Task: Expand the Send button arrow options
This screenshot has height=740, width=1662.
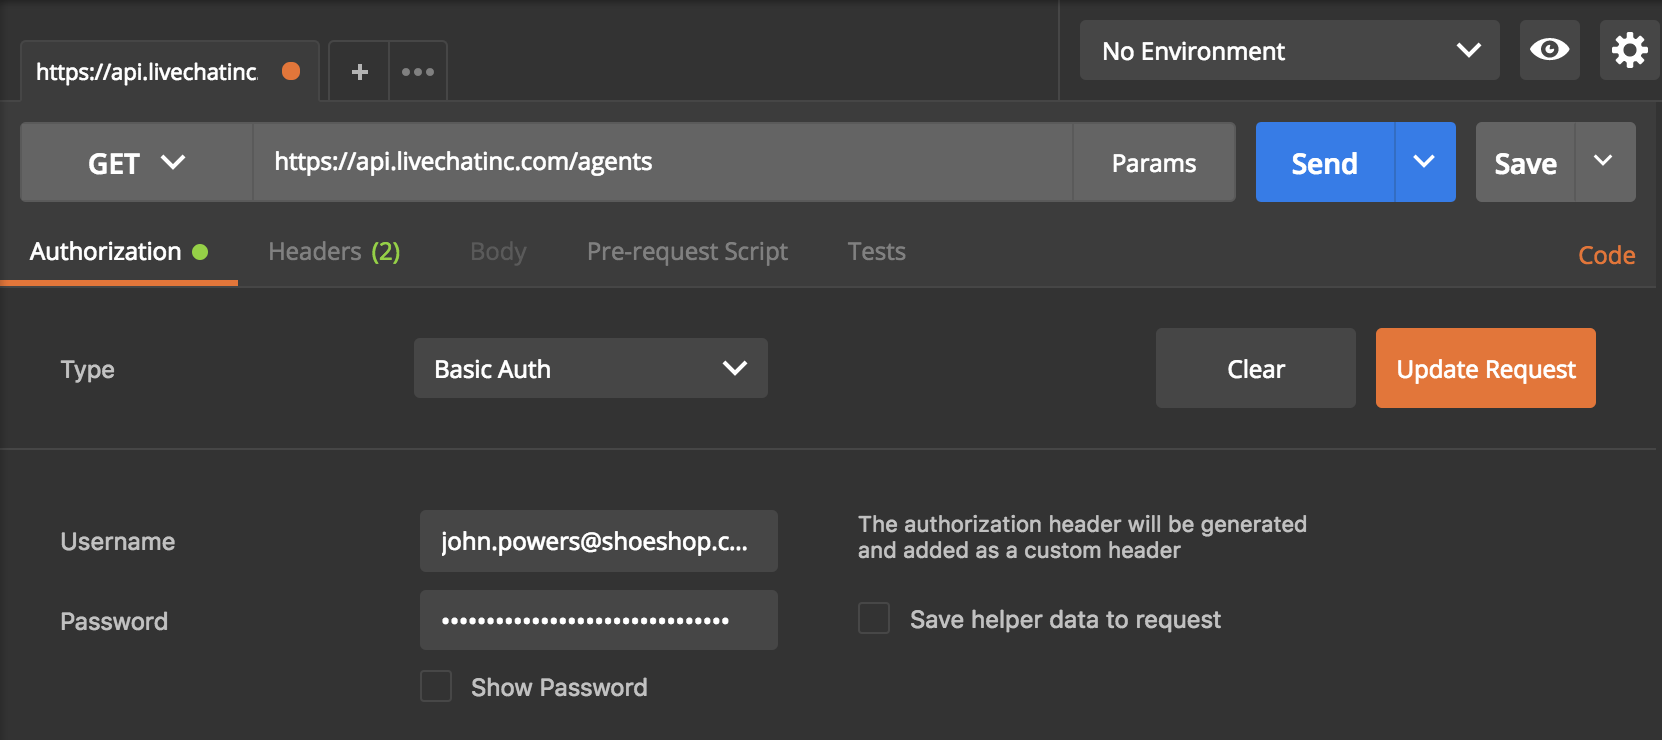Action: pos(1424,162)
